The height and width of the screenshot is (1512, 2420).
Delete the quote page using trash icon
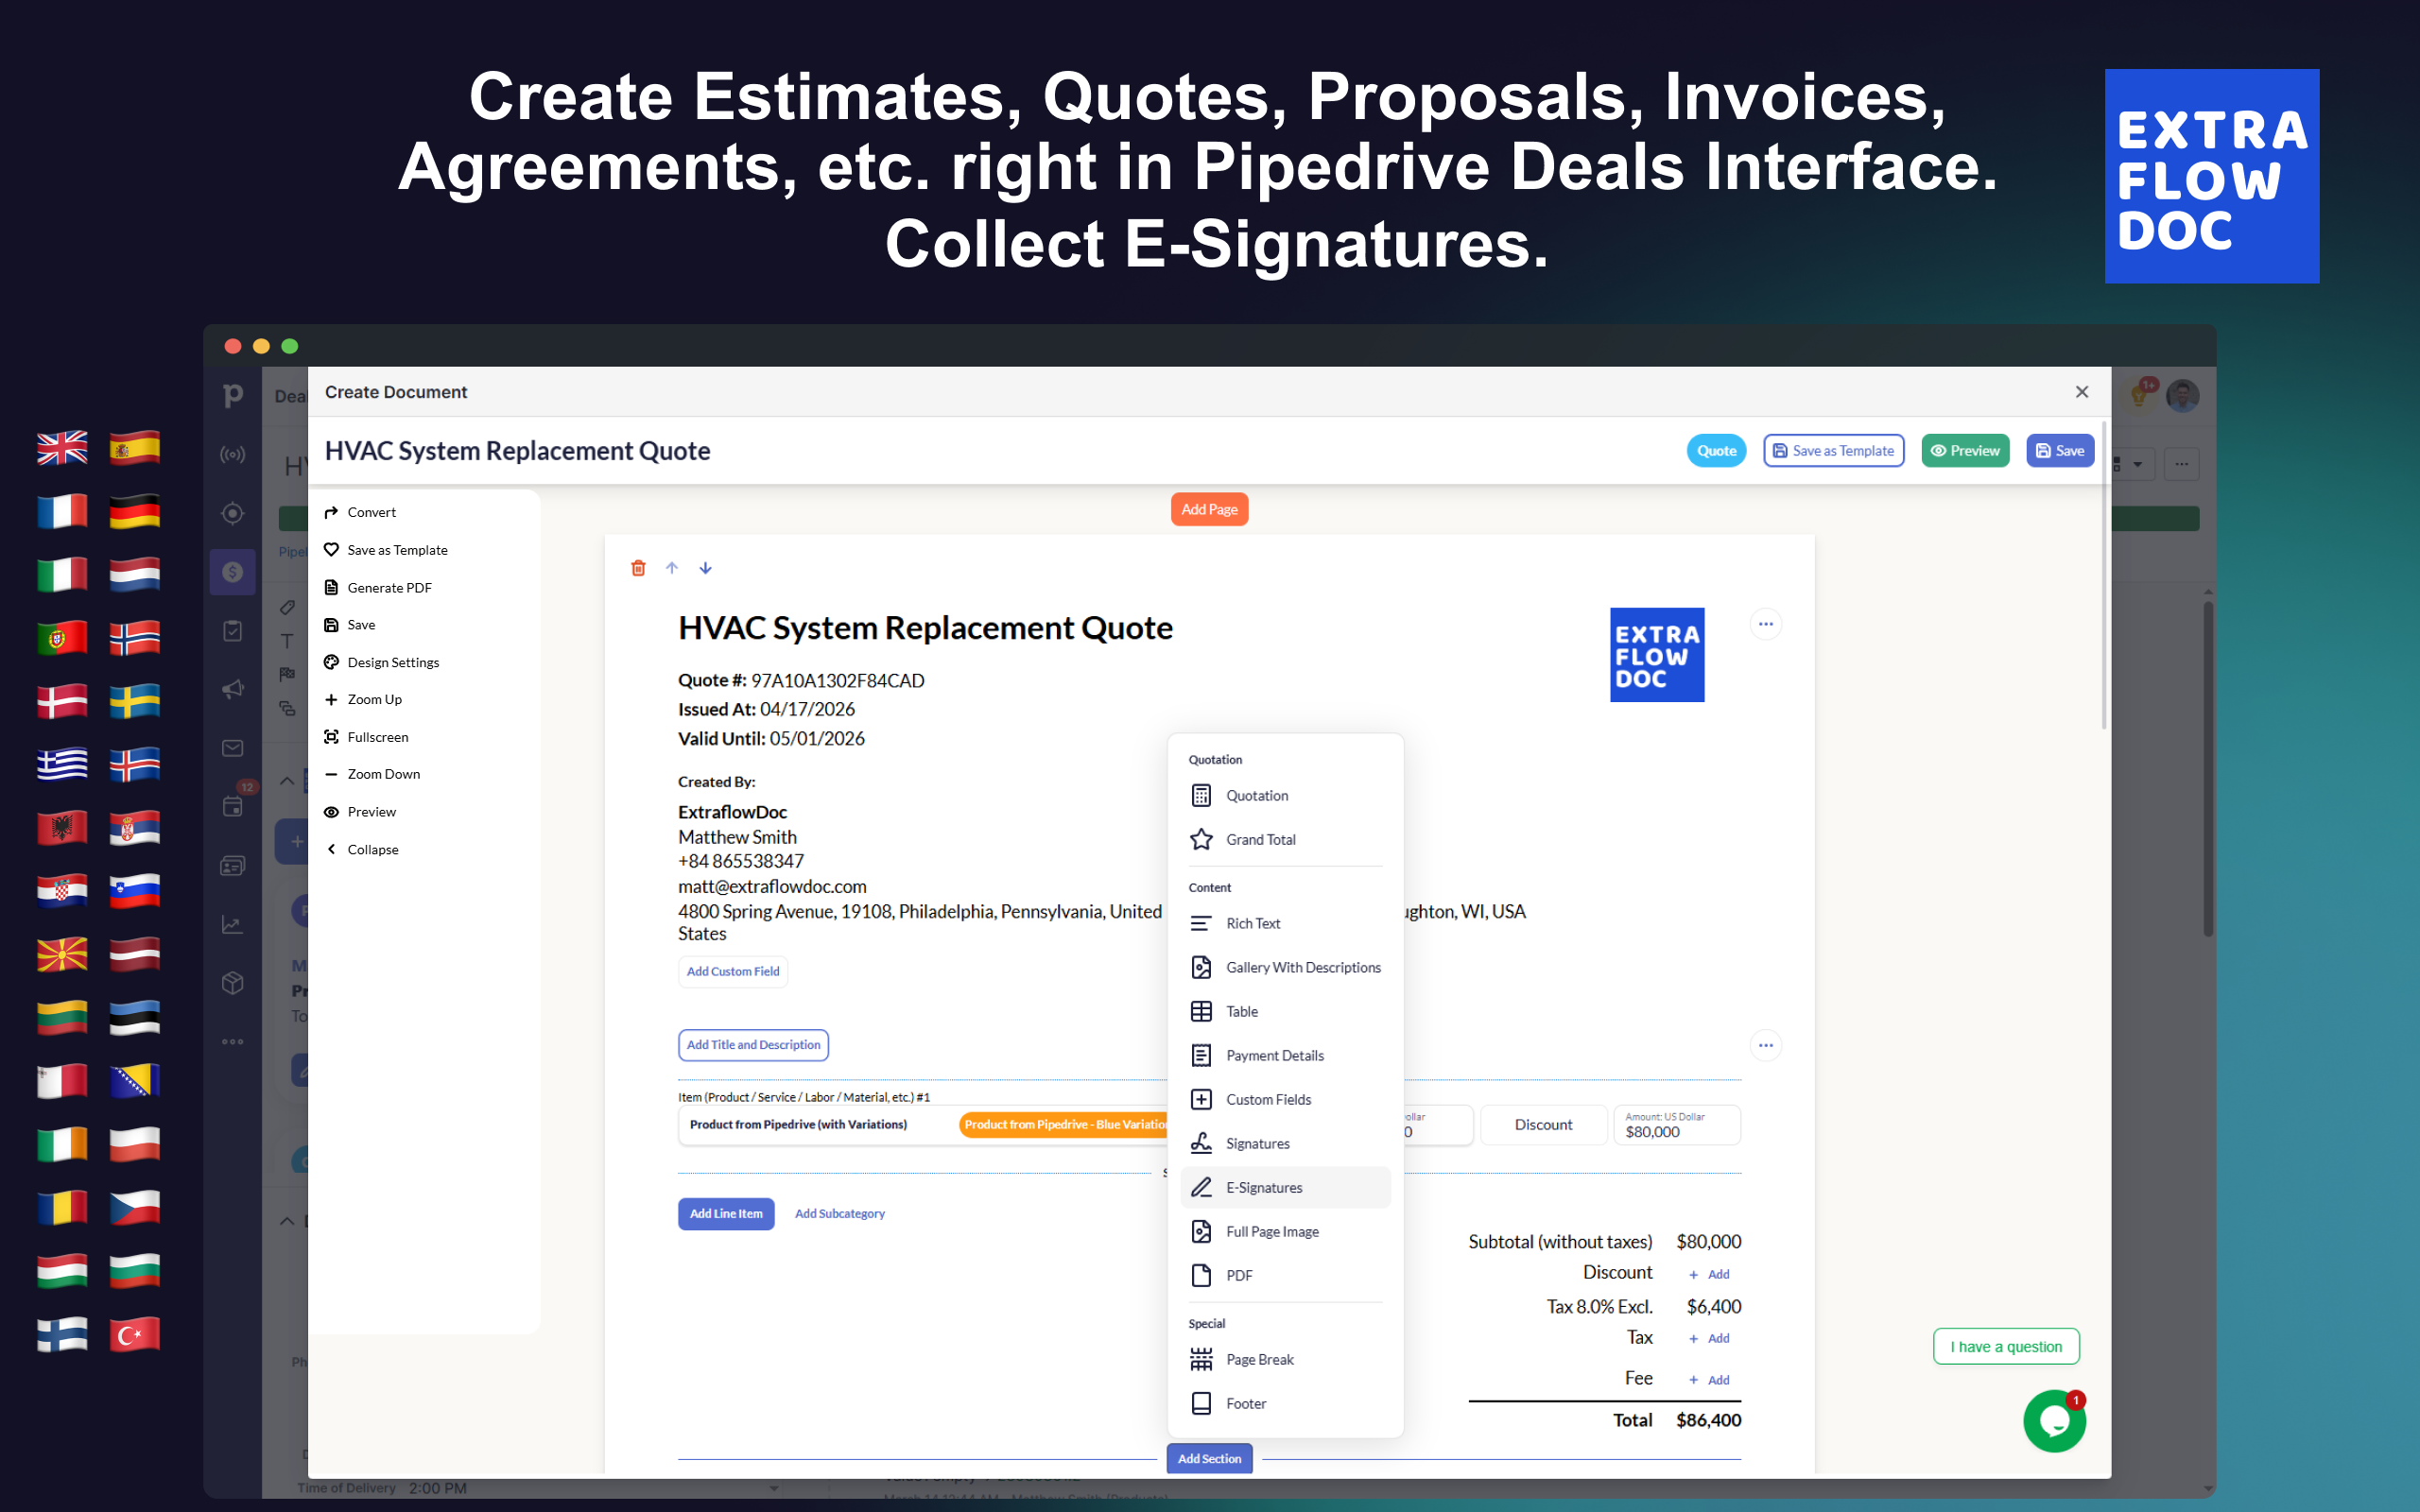(x=639, y=567)
